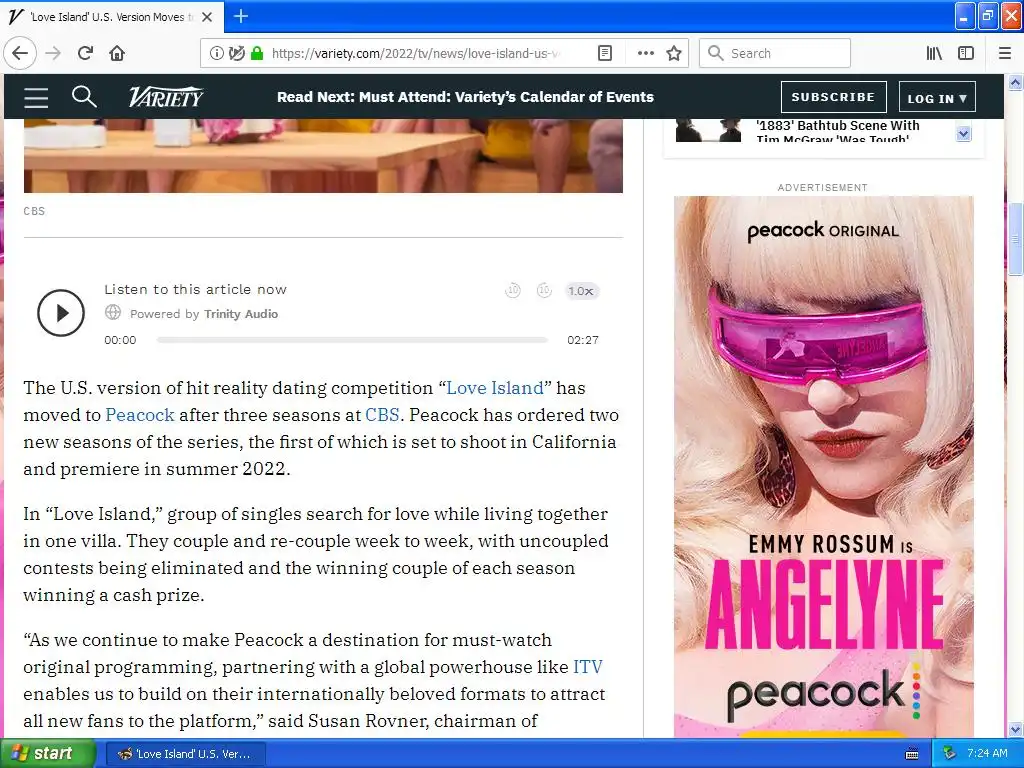1024x768 pixels.
Task: Click the Firefox search box
Action: point(775,53)
